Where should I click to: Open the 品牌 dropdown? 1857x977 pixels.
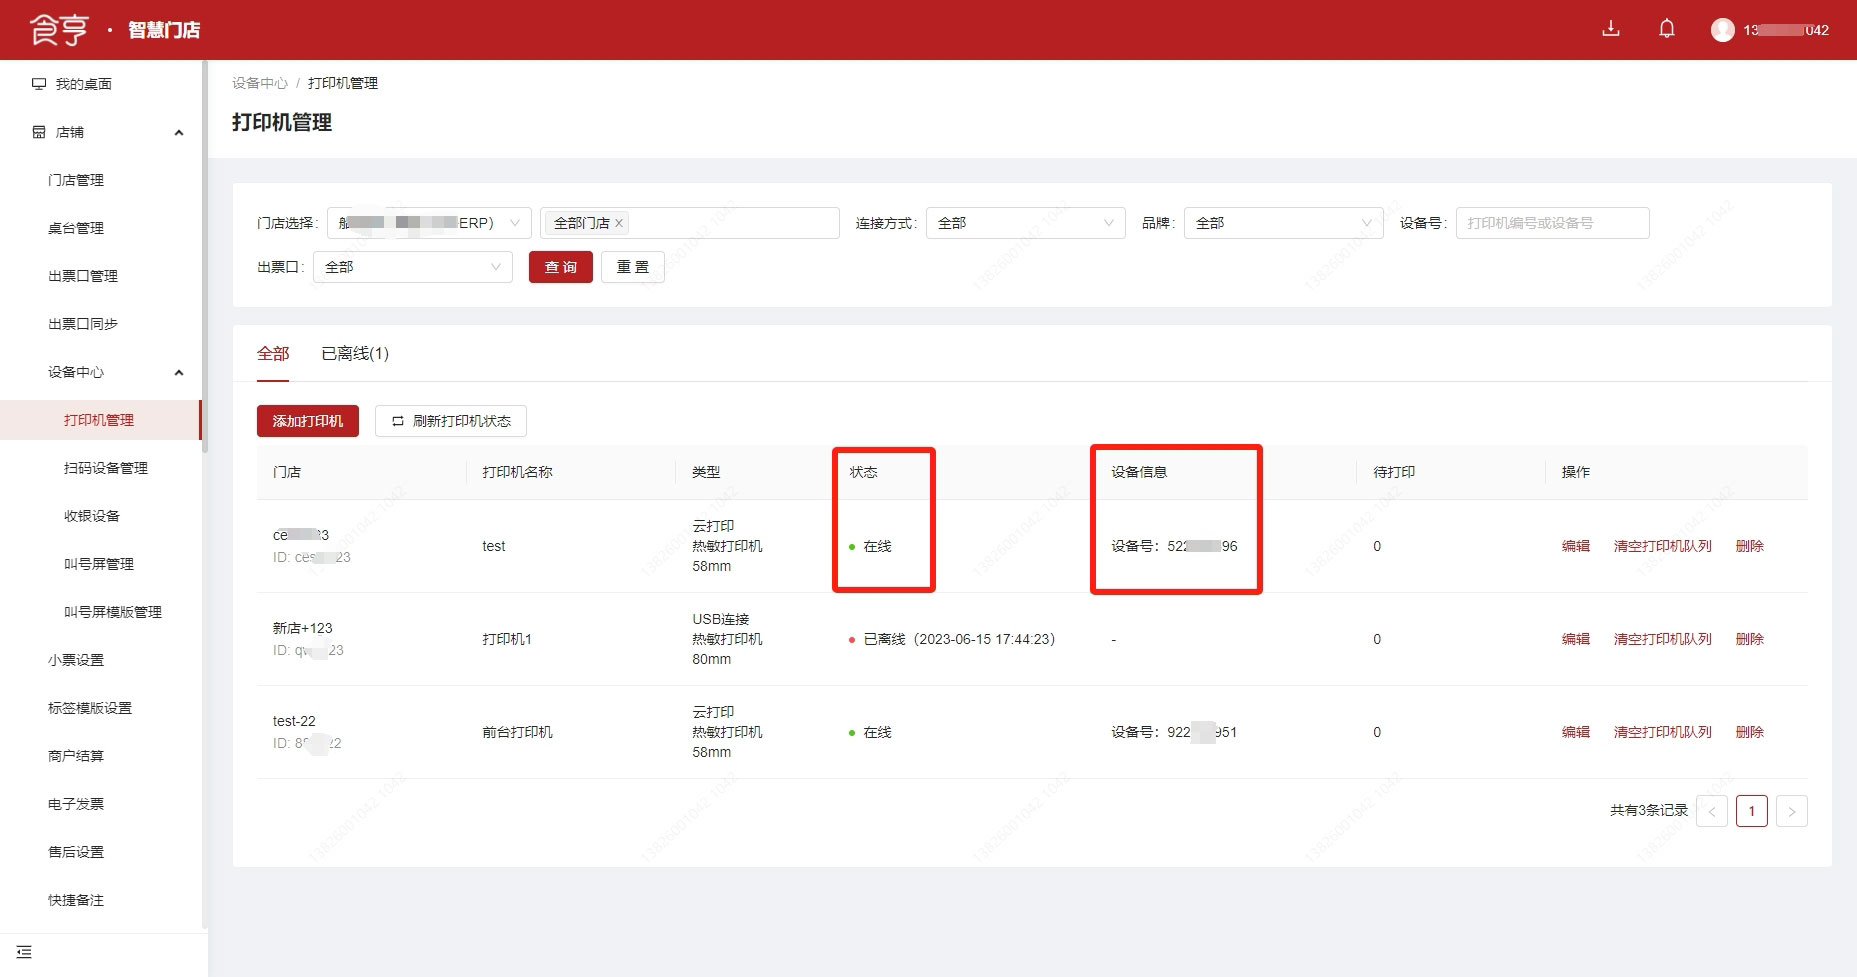[x=1283, y=223]
